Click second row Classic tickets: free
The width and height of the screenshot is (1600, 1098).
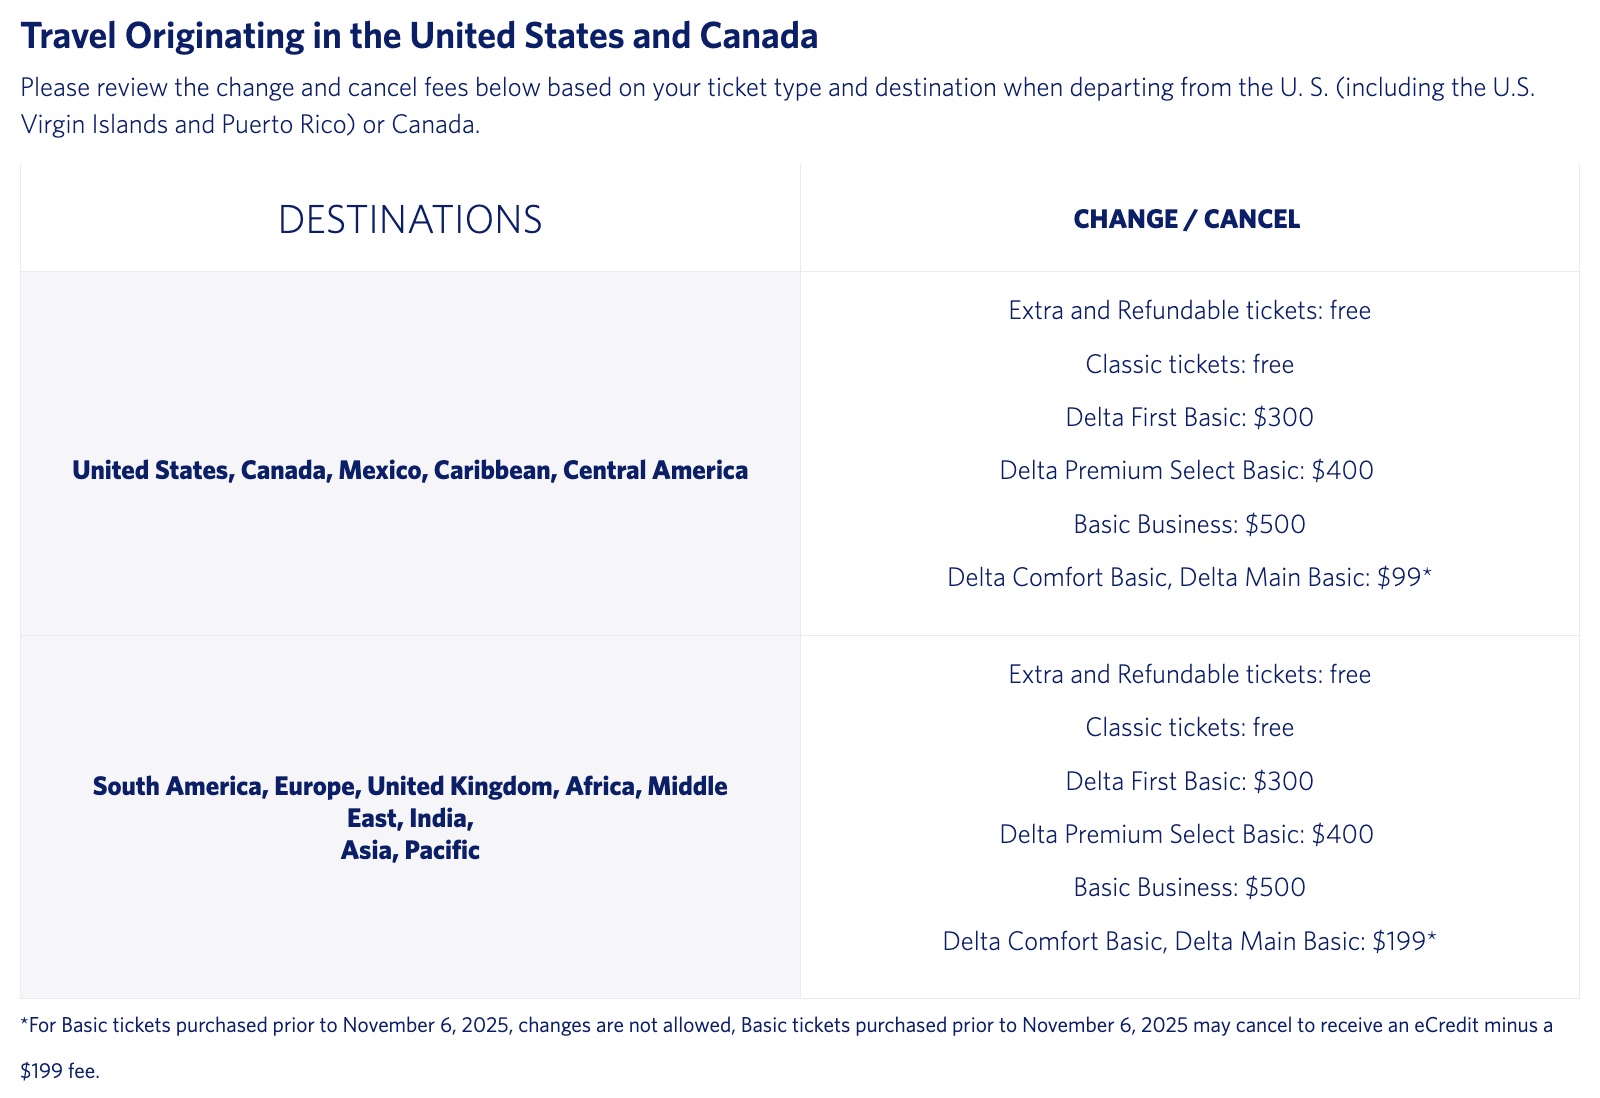point(1190,728)
